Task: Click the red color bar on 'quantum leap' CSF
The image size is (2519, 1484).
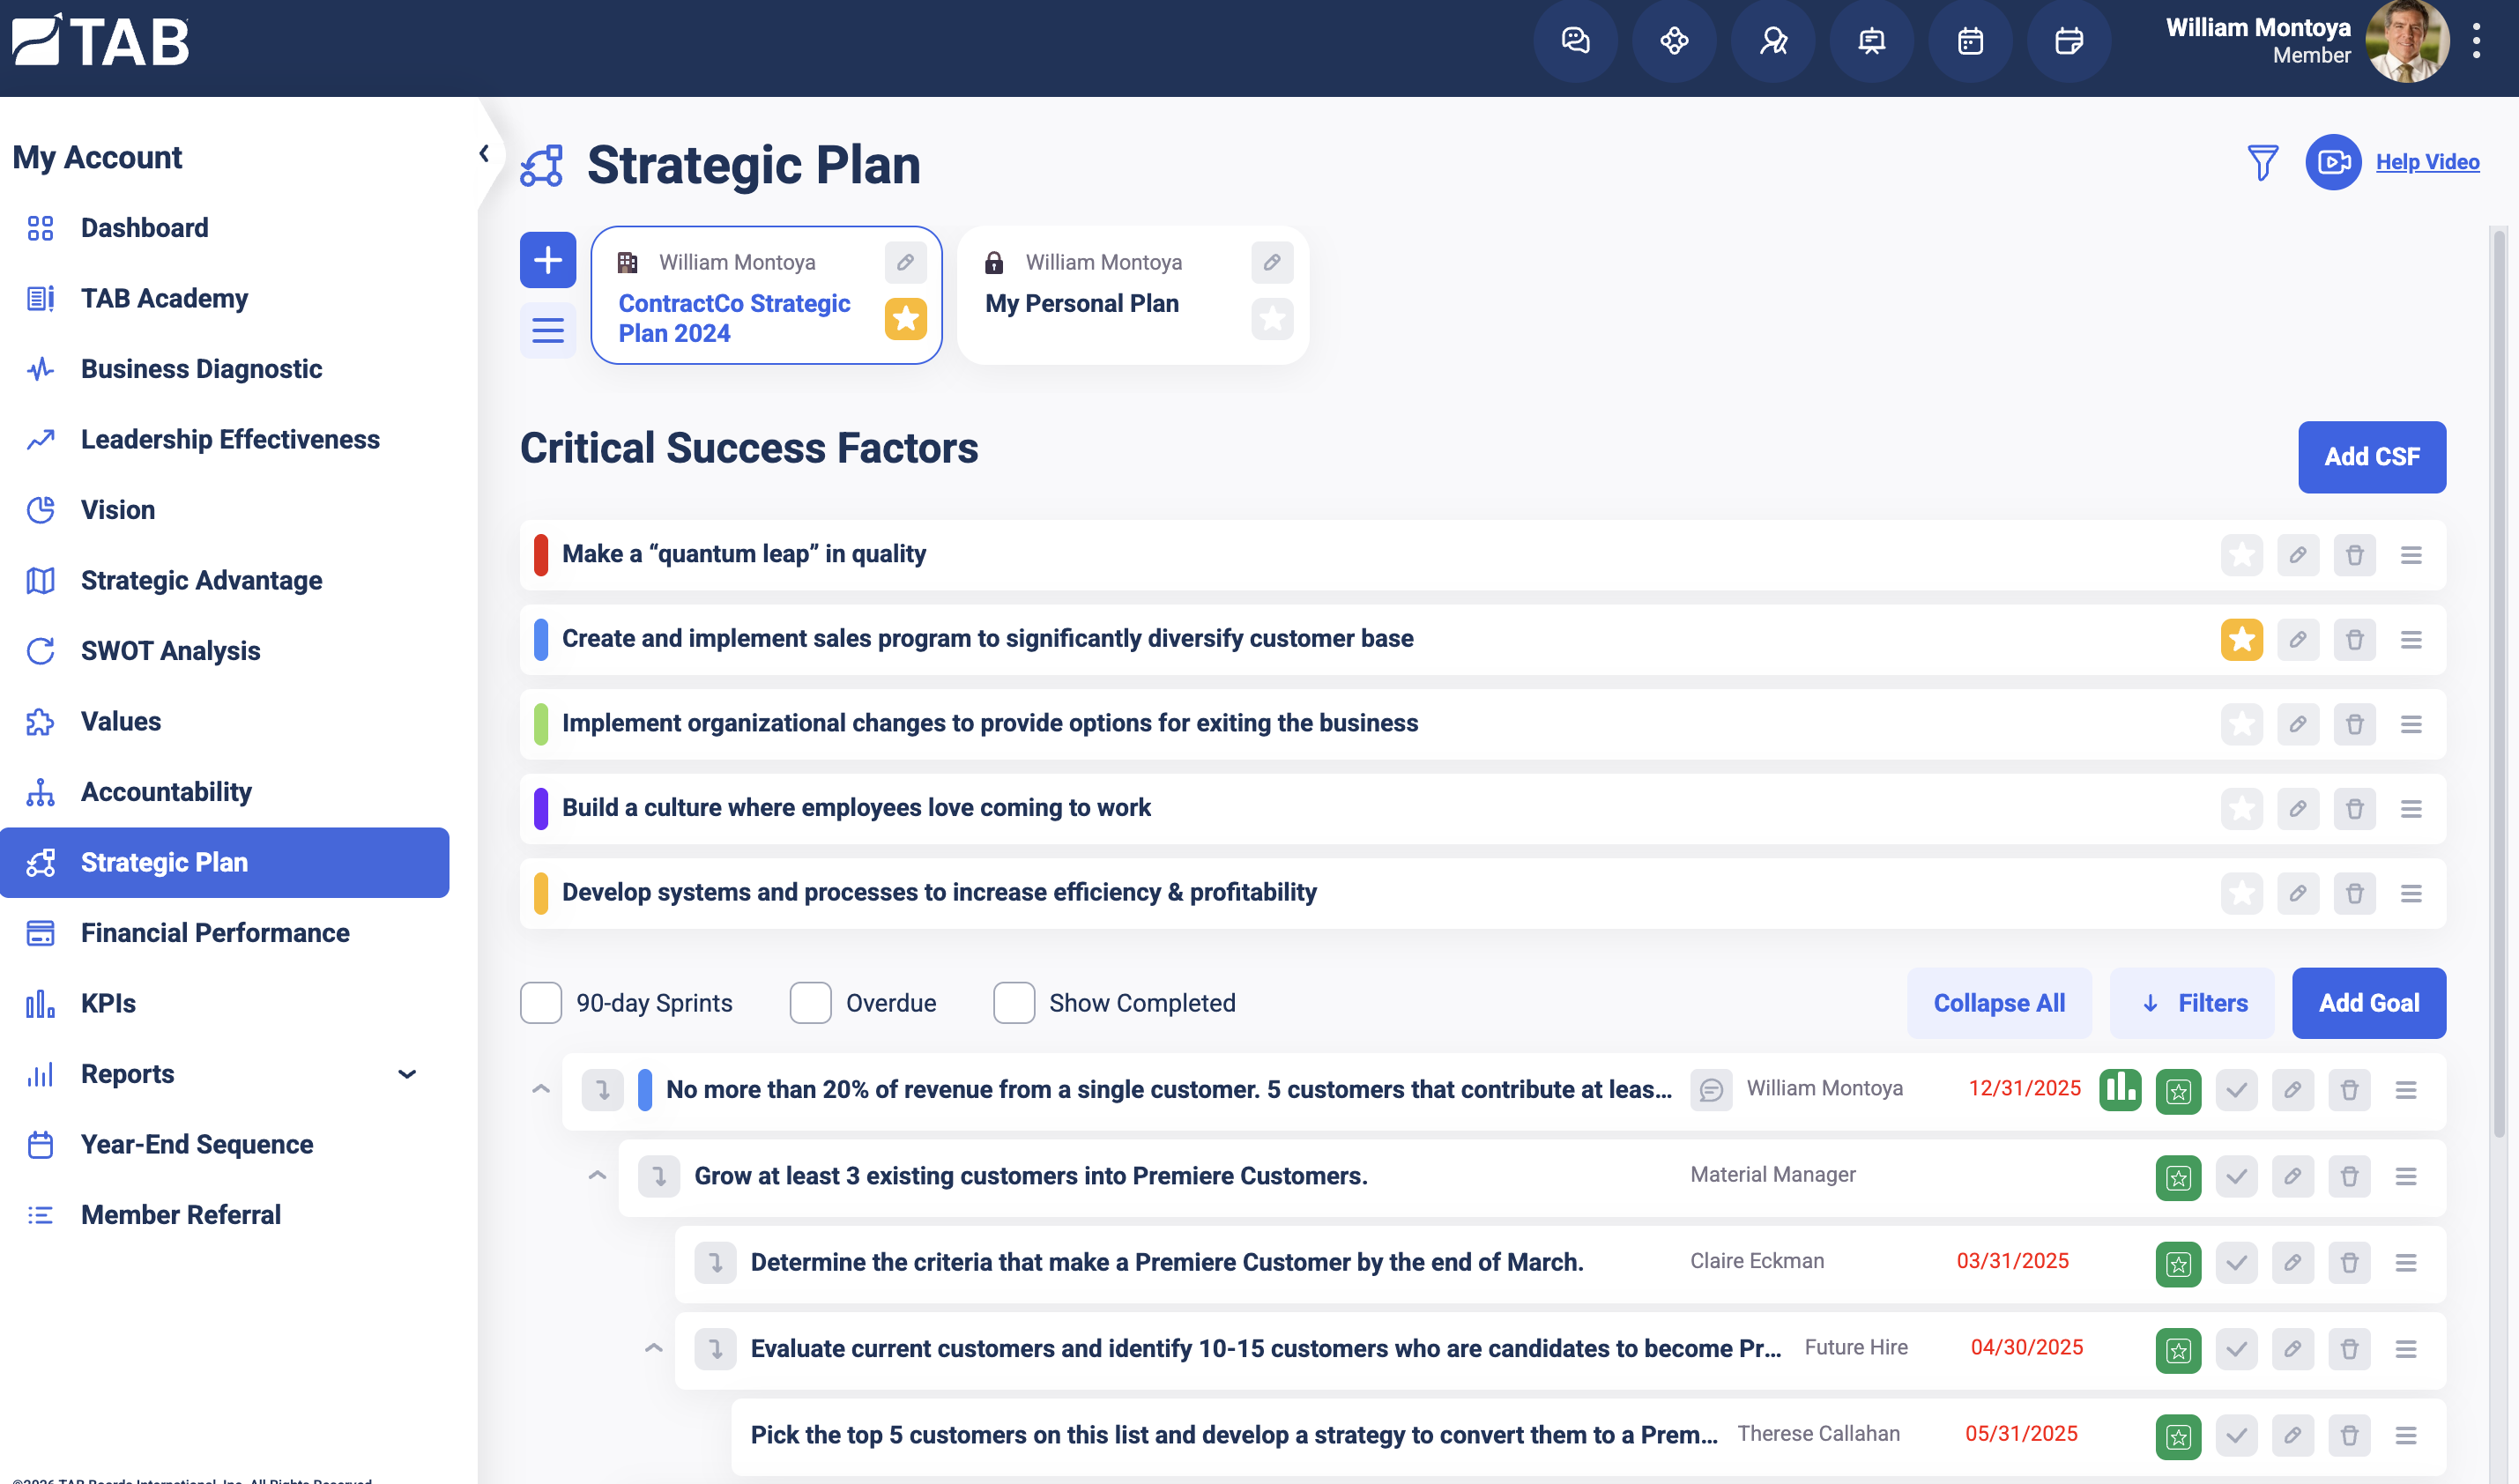Action: pos(541,555)
